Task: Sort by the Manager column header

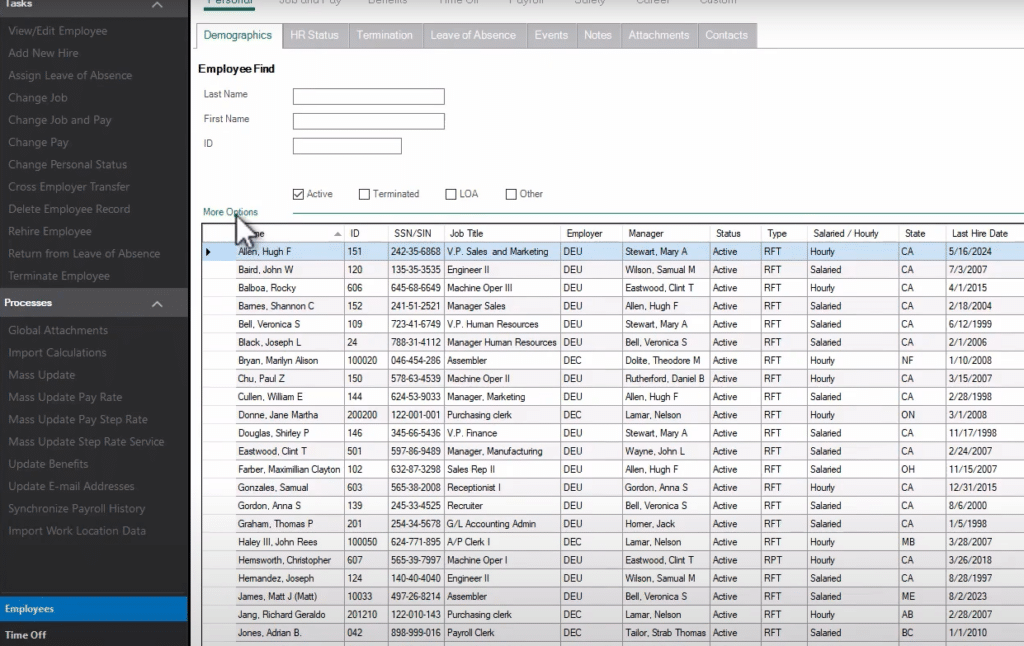Action: tap(666, 233)
